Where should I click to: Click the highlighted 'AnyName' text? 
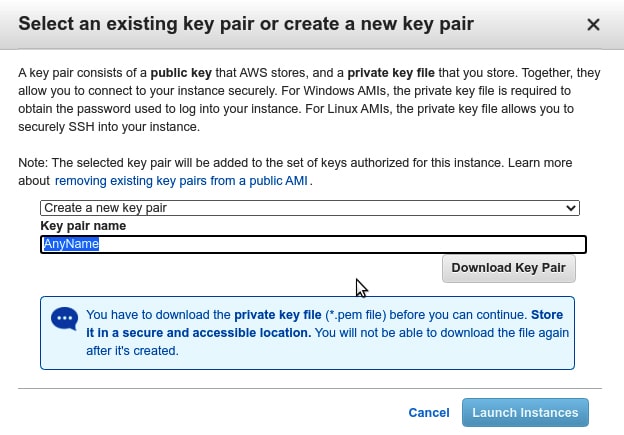click(x=70, y=244)
